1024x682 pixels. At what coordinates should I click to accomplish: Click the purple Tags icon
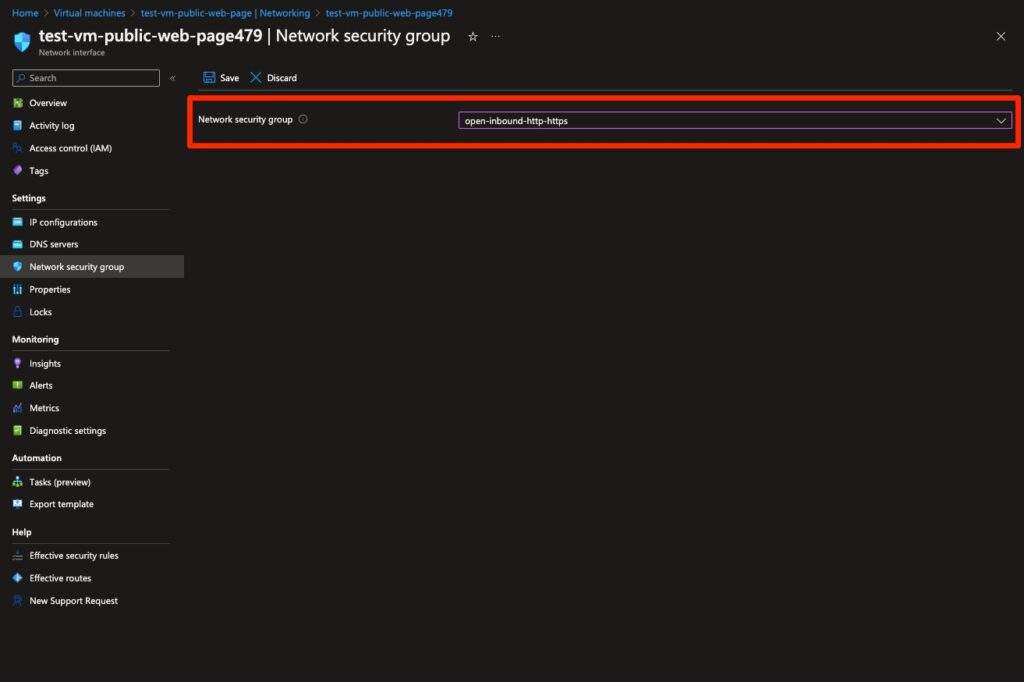[18, 170]
